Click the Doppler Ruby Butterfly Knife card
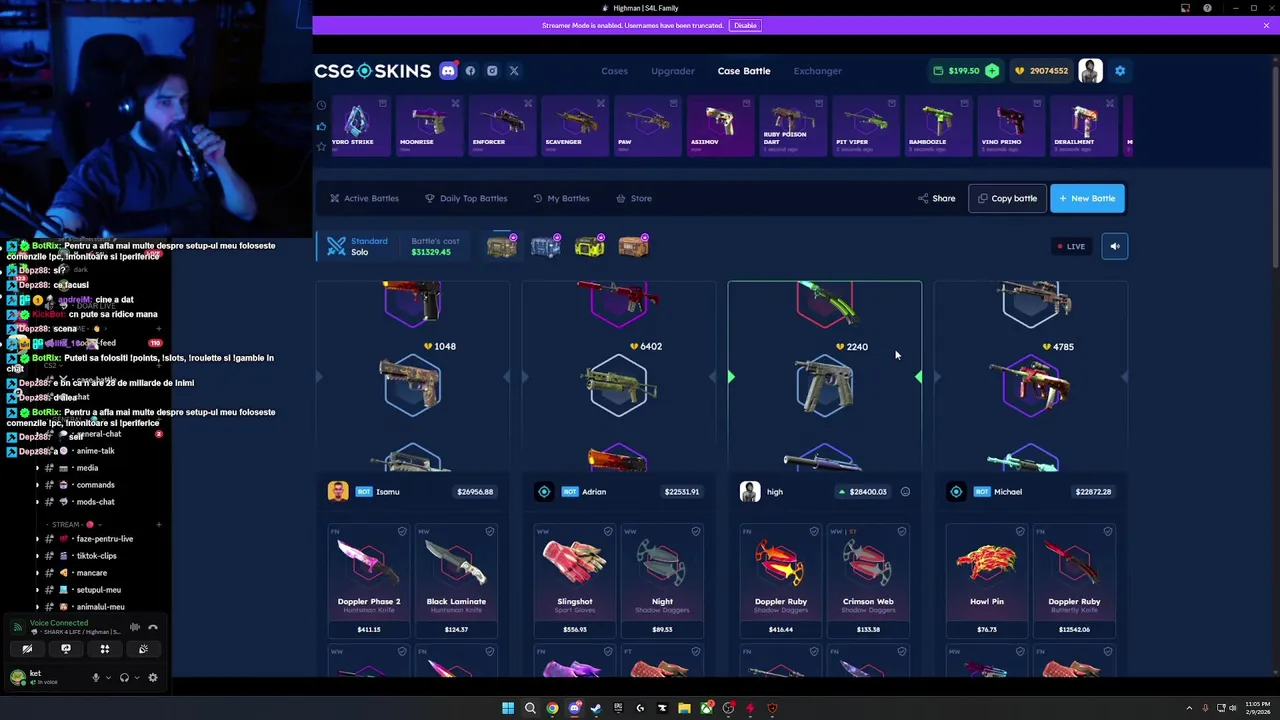1280x720 pixels. [1074, 581]
